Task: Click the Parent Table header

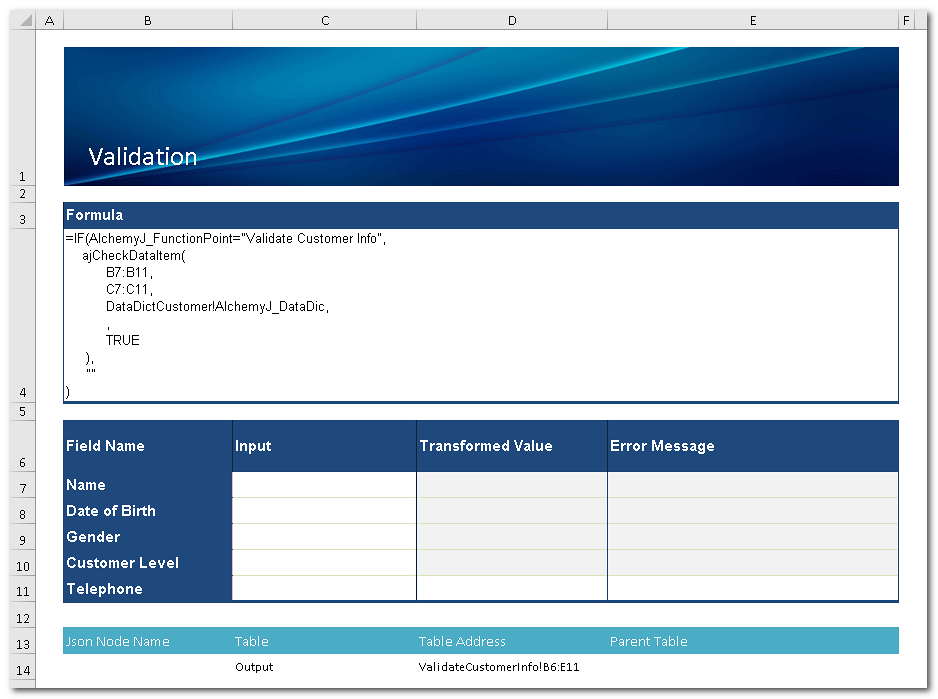Action: point(753,641)
